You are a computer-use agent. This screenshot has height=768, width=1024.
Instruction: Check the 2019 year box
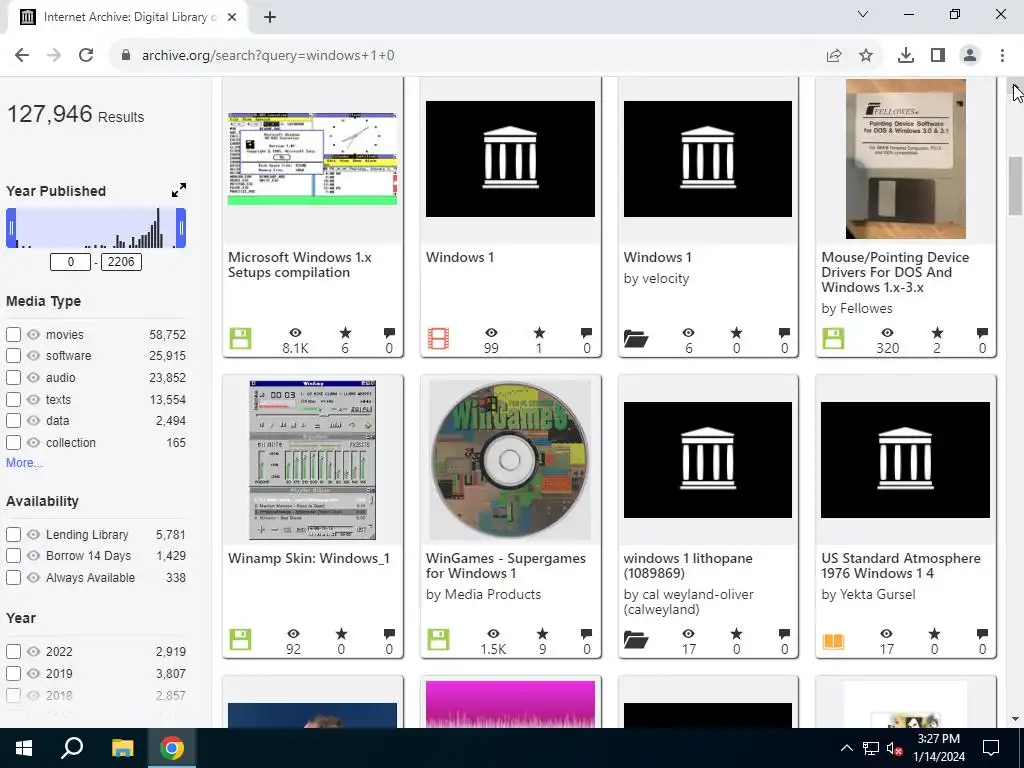coord(14,673)
